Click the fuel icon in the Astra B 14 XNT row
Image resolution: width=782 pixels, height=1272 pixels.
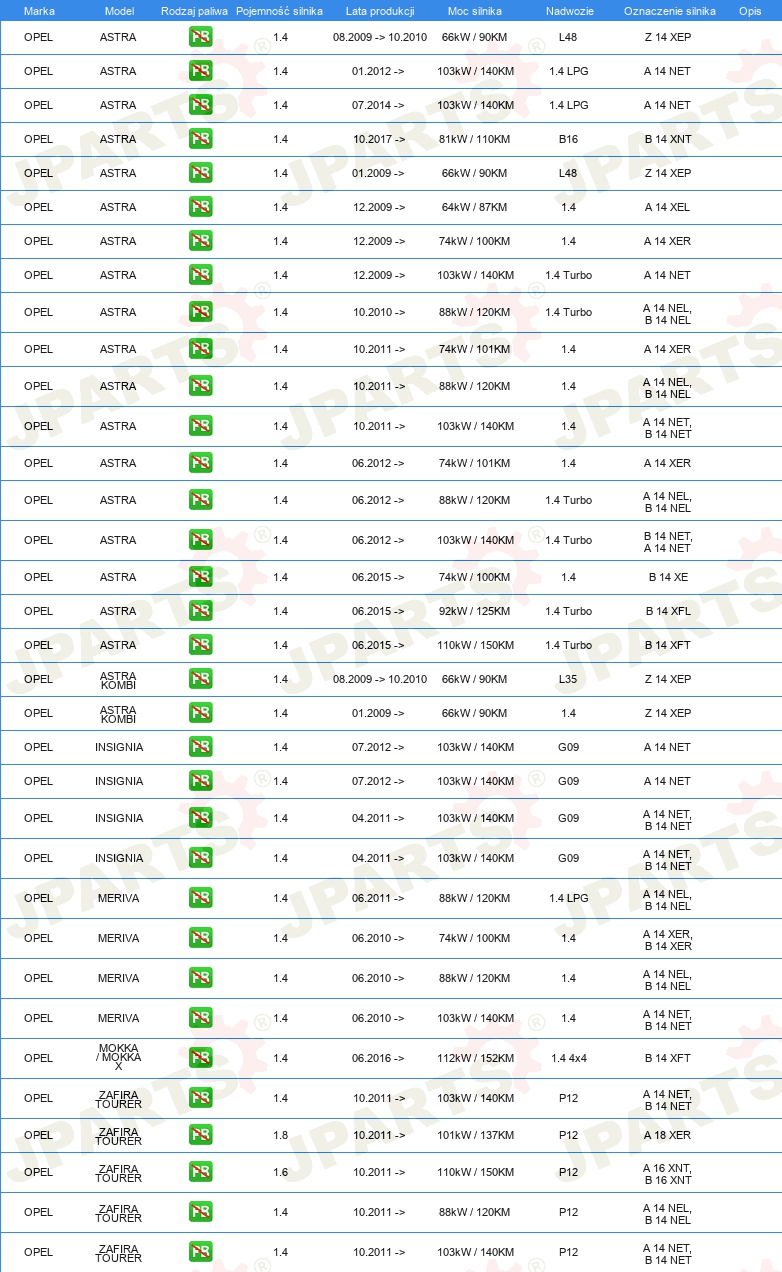(x=200, y=139)
